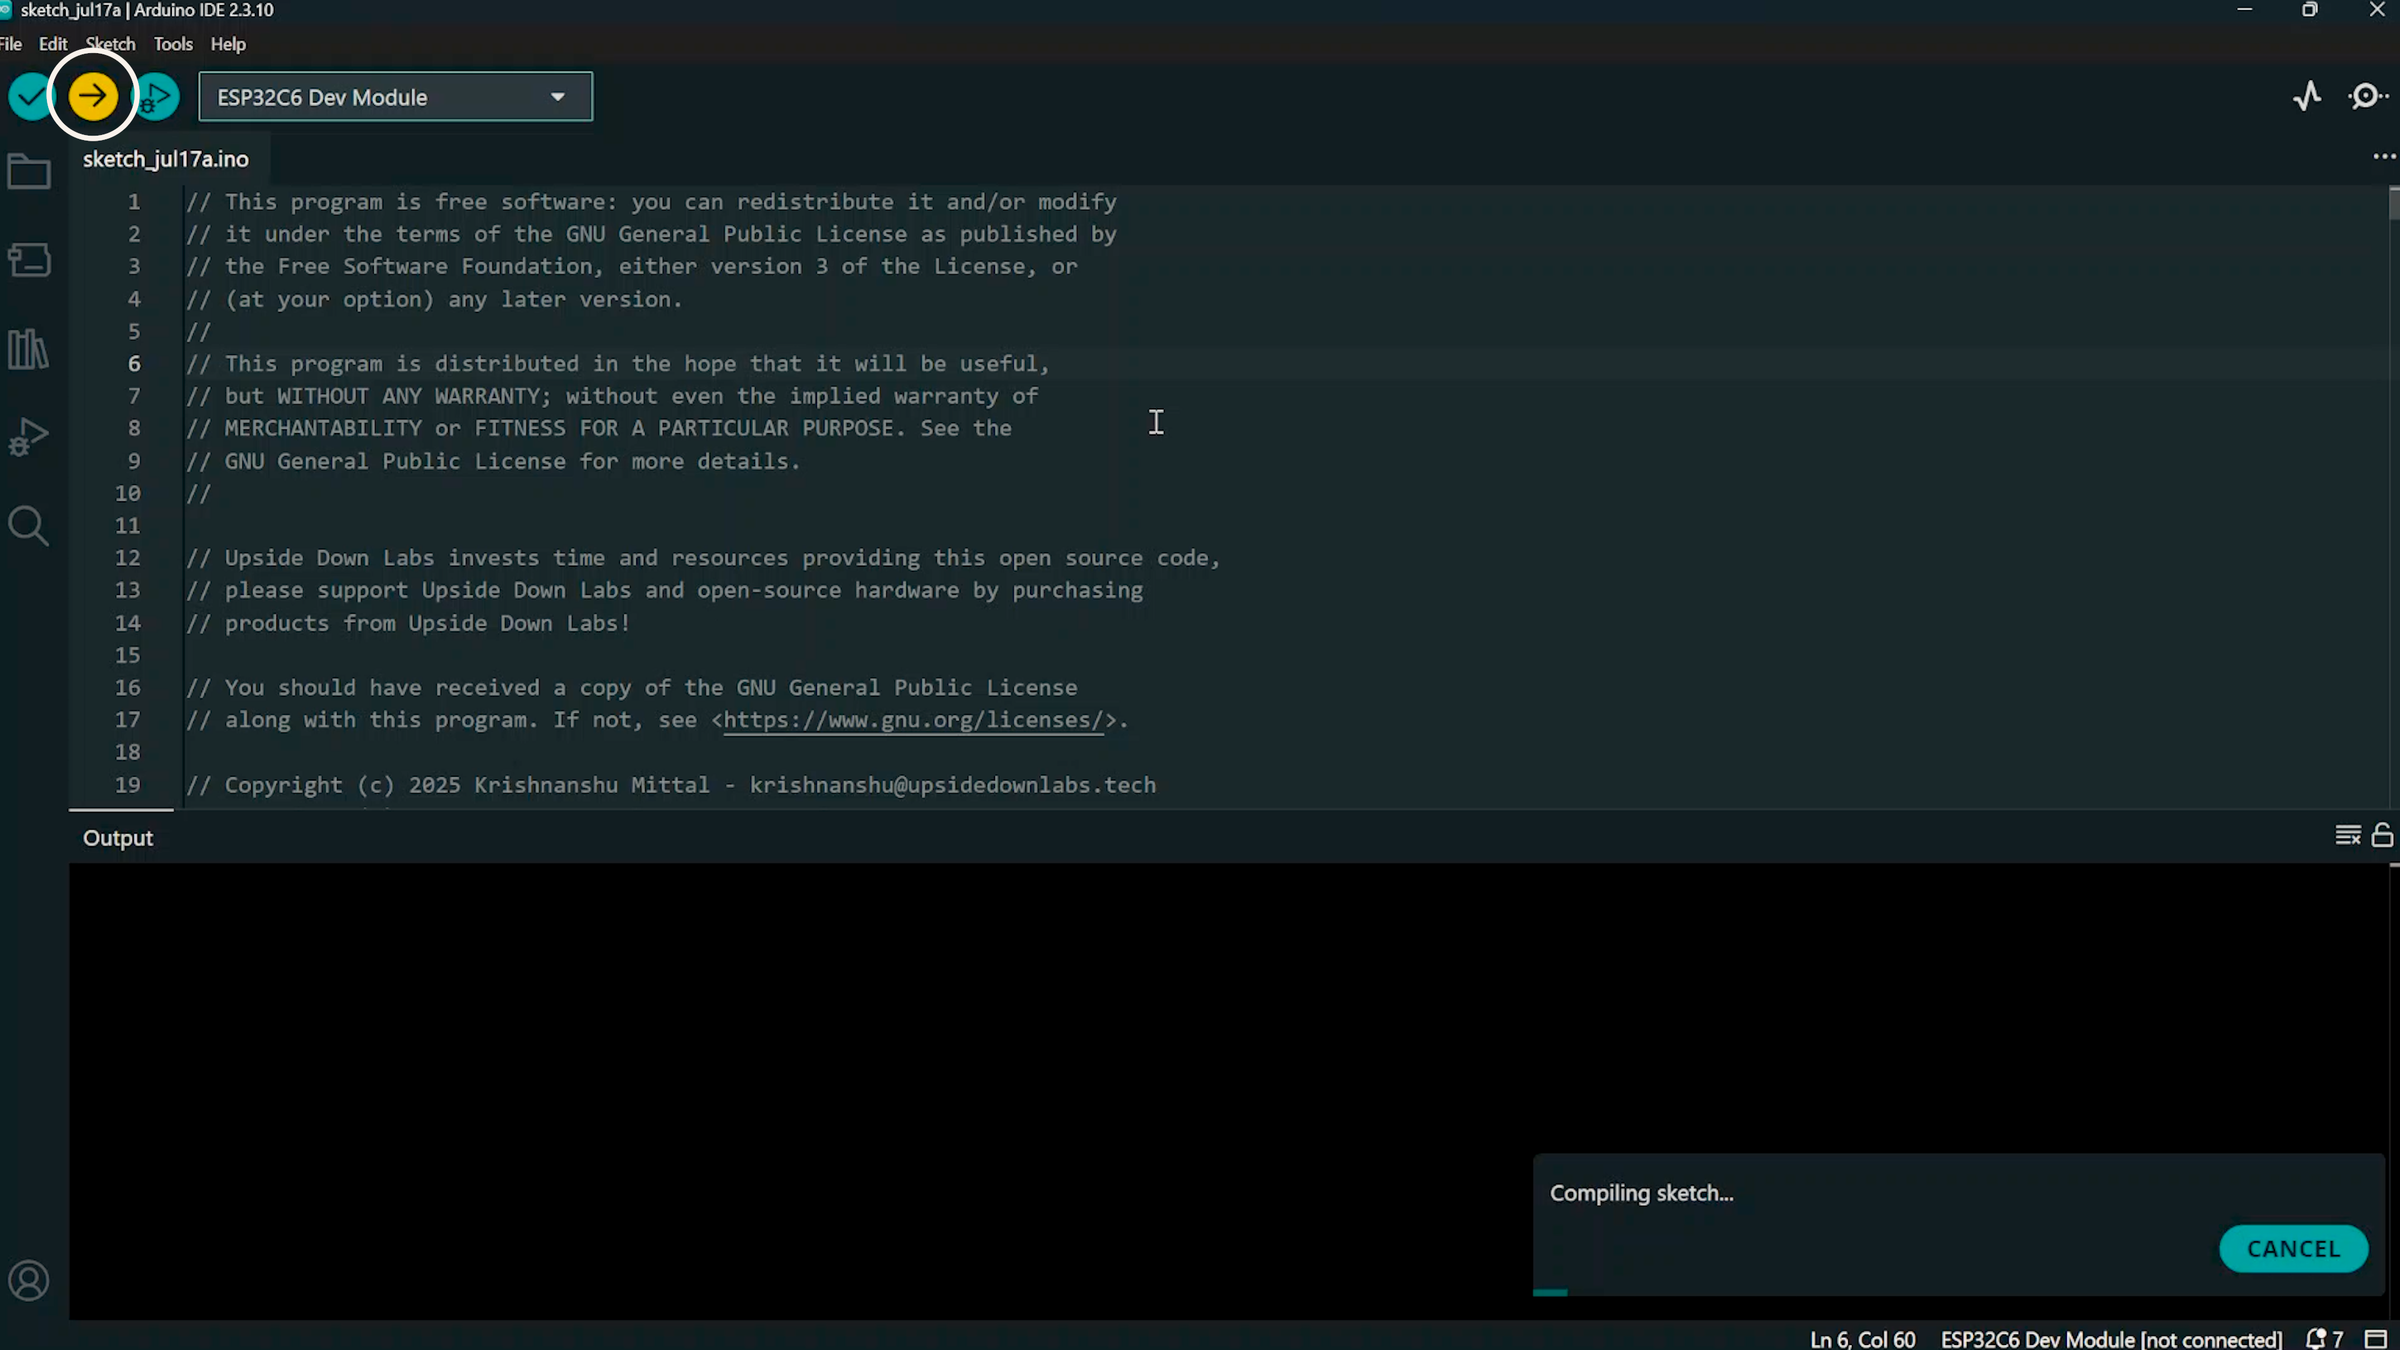
Task: Open the Sketch menu
Action: (110, 44)
